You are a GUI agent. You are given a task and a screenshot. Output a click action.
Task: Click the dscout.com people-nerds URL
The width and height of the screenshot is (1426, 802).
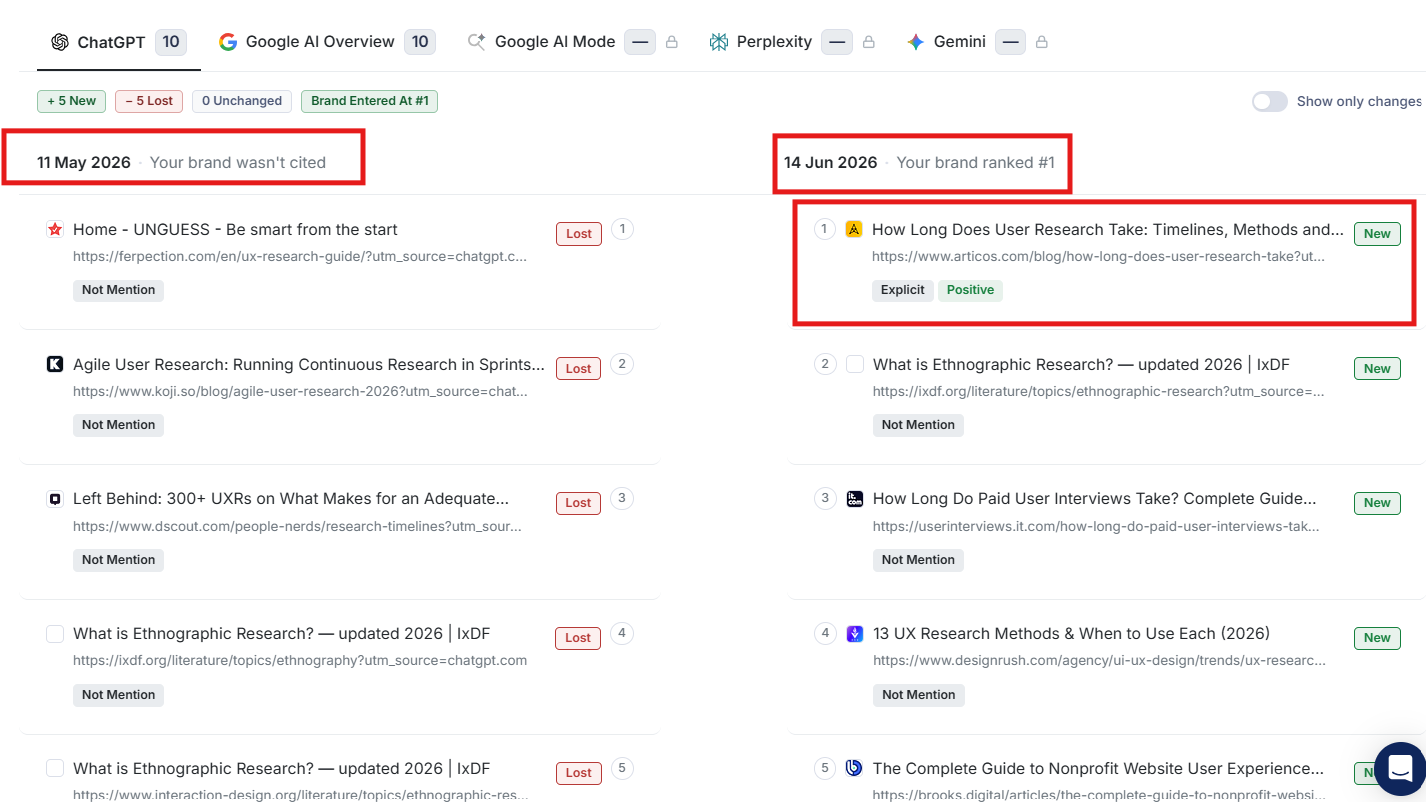pyautogui.click(x=297, y=527)
